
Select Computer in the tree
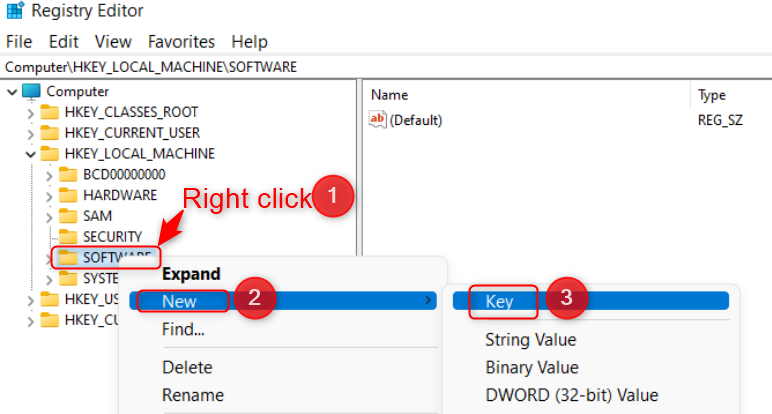coord(77,92)
